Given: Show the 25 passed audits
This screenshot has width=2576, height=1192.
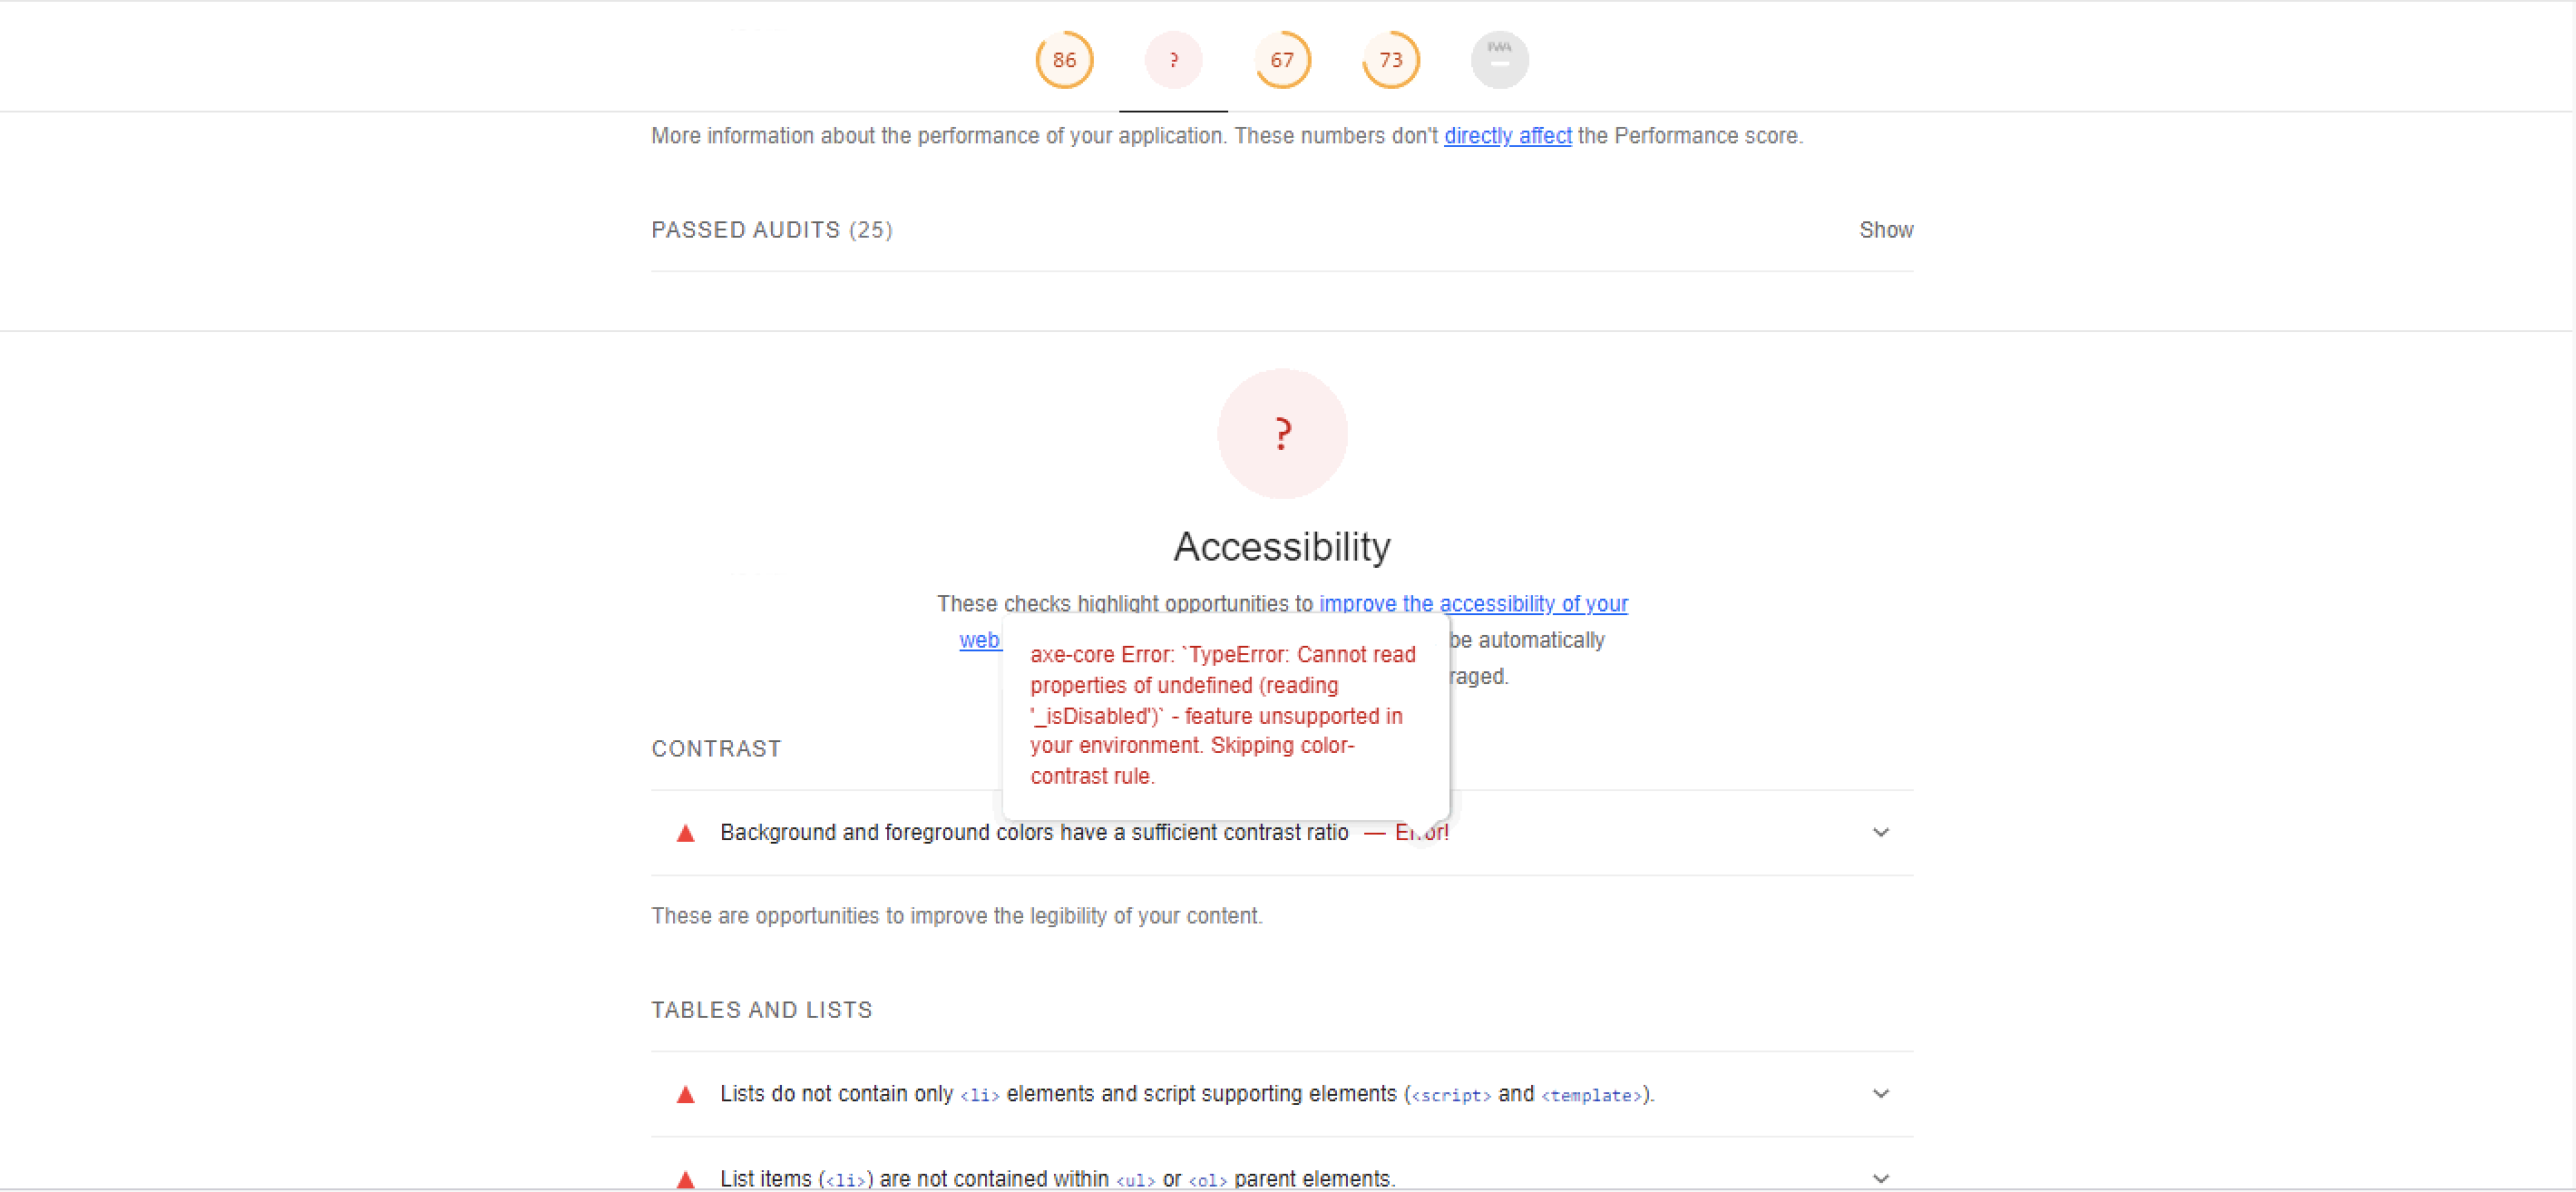Looking at the screenshot, I should coord(1886,229).
